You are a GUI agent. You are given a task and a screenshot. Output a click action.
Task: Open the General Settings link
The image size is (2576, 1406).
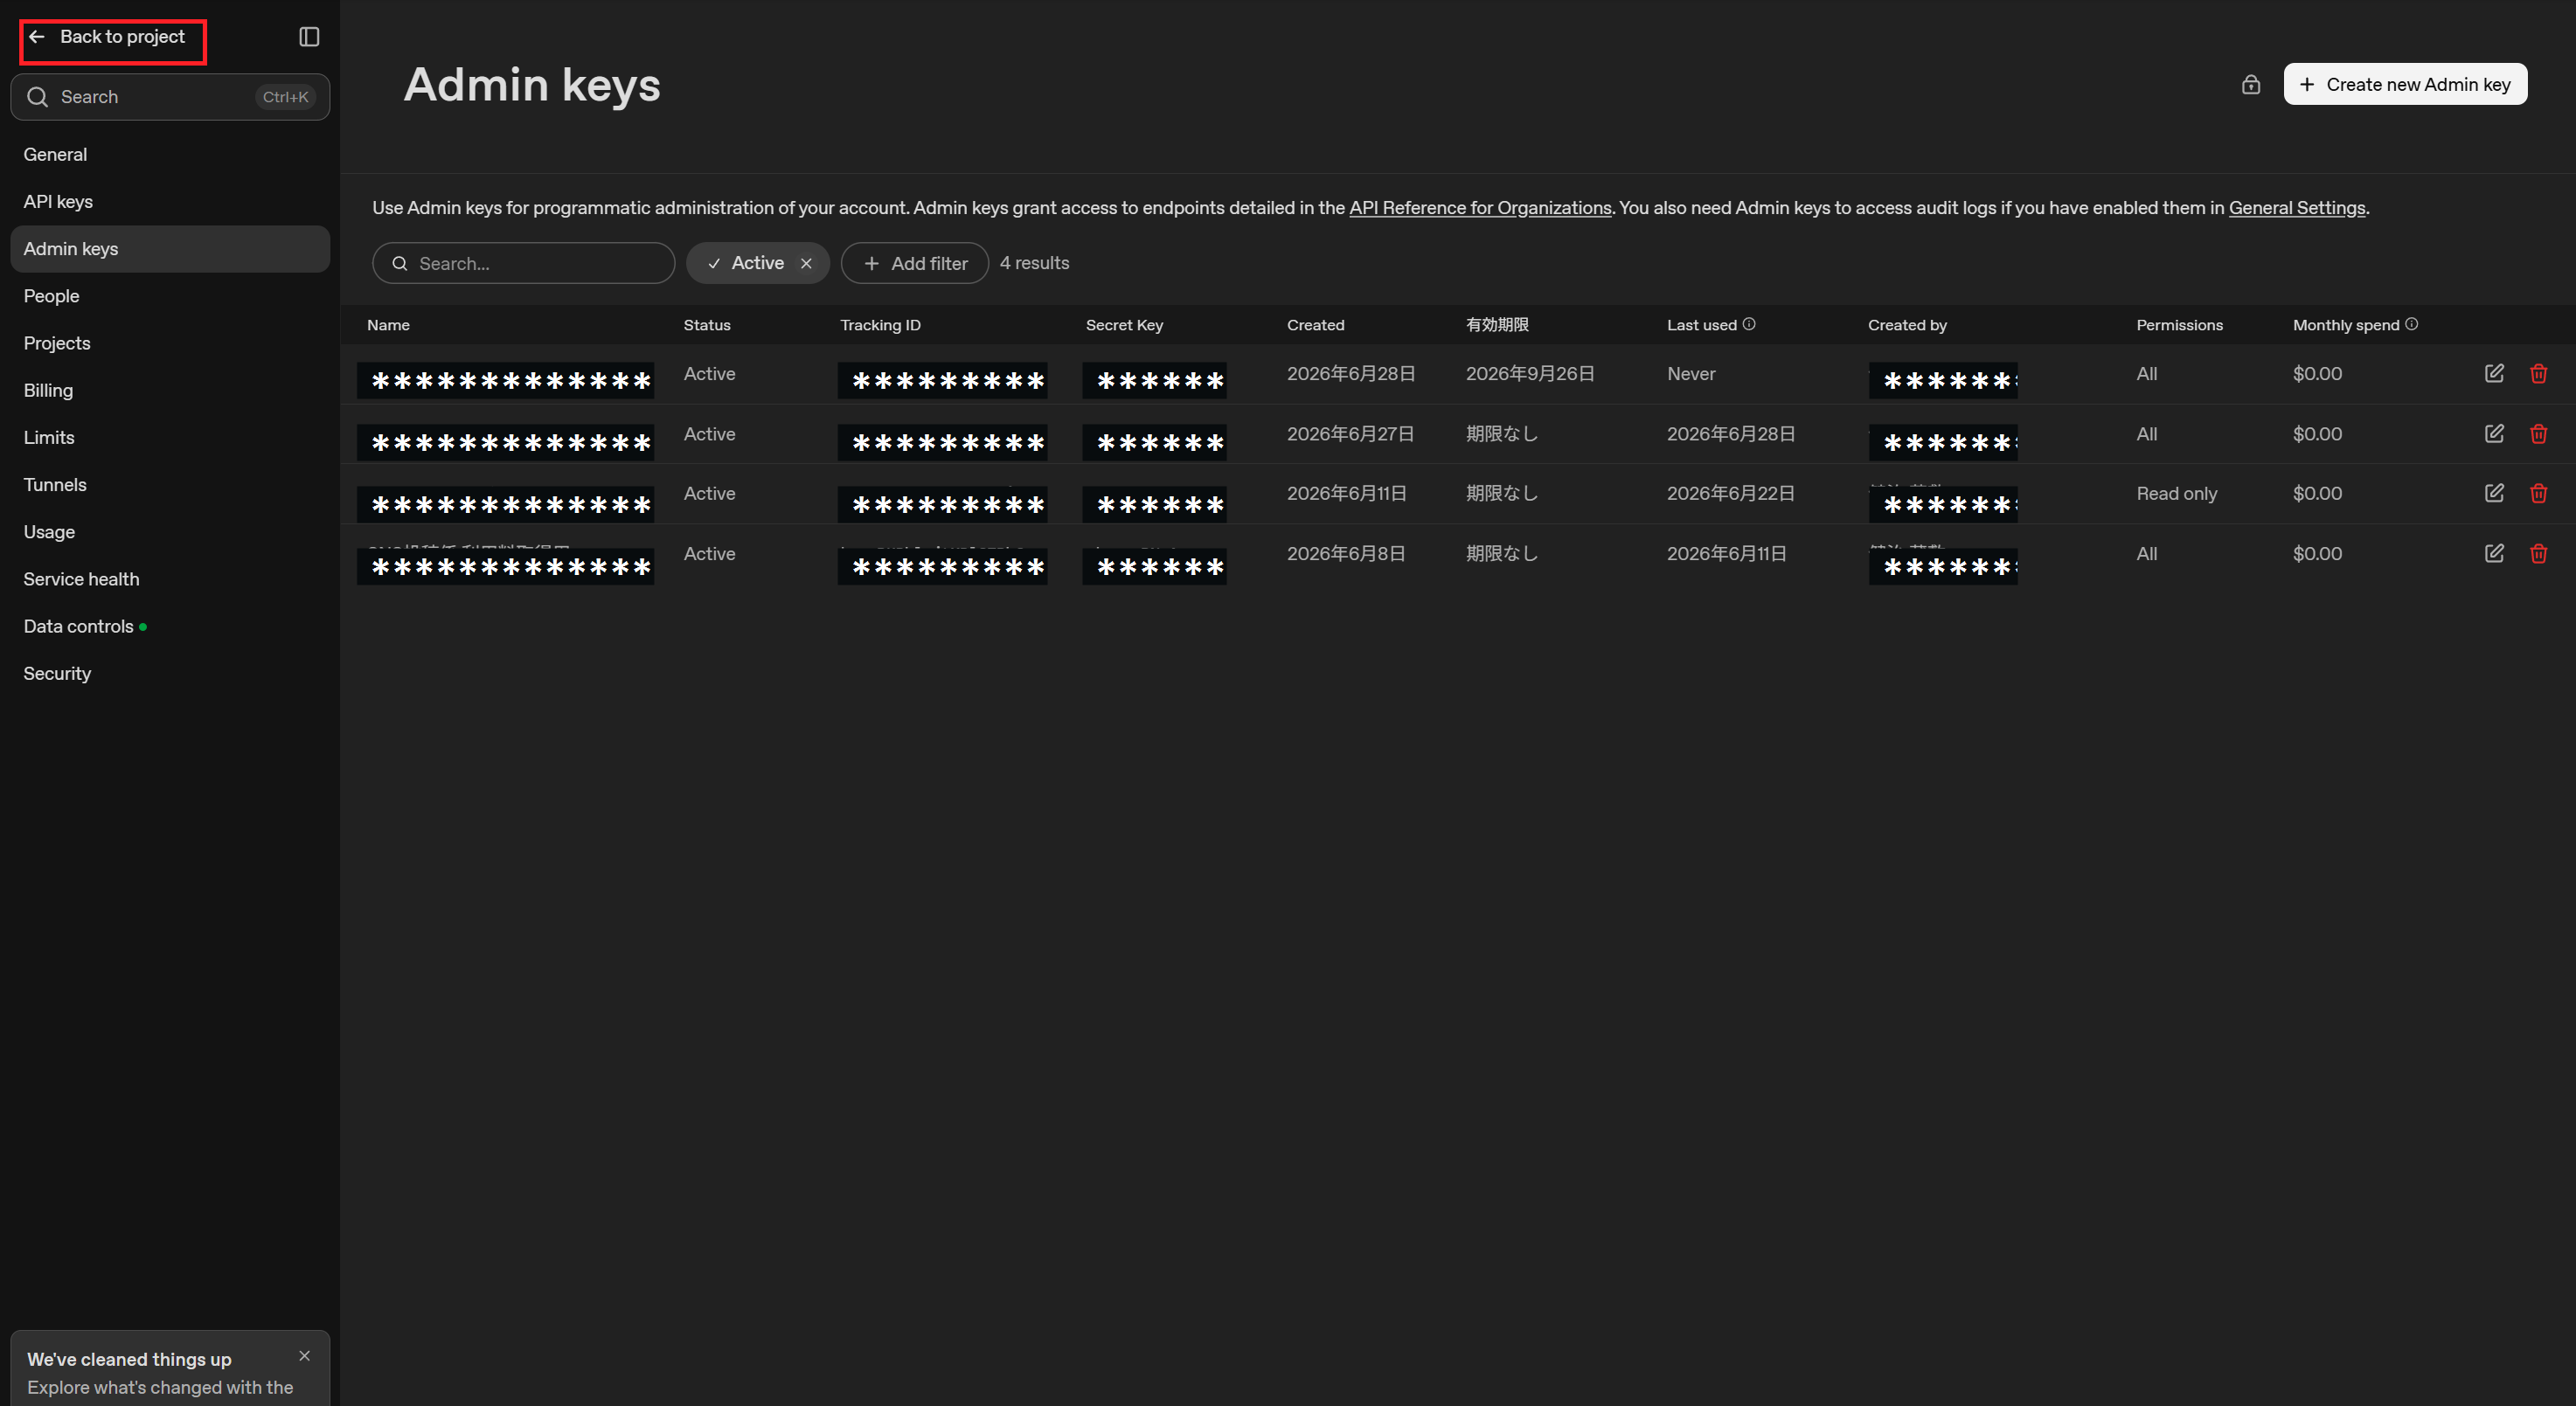coord(2297,208)
